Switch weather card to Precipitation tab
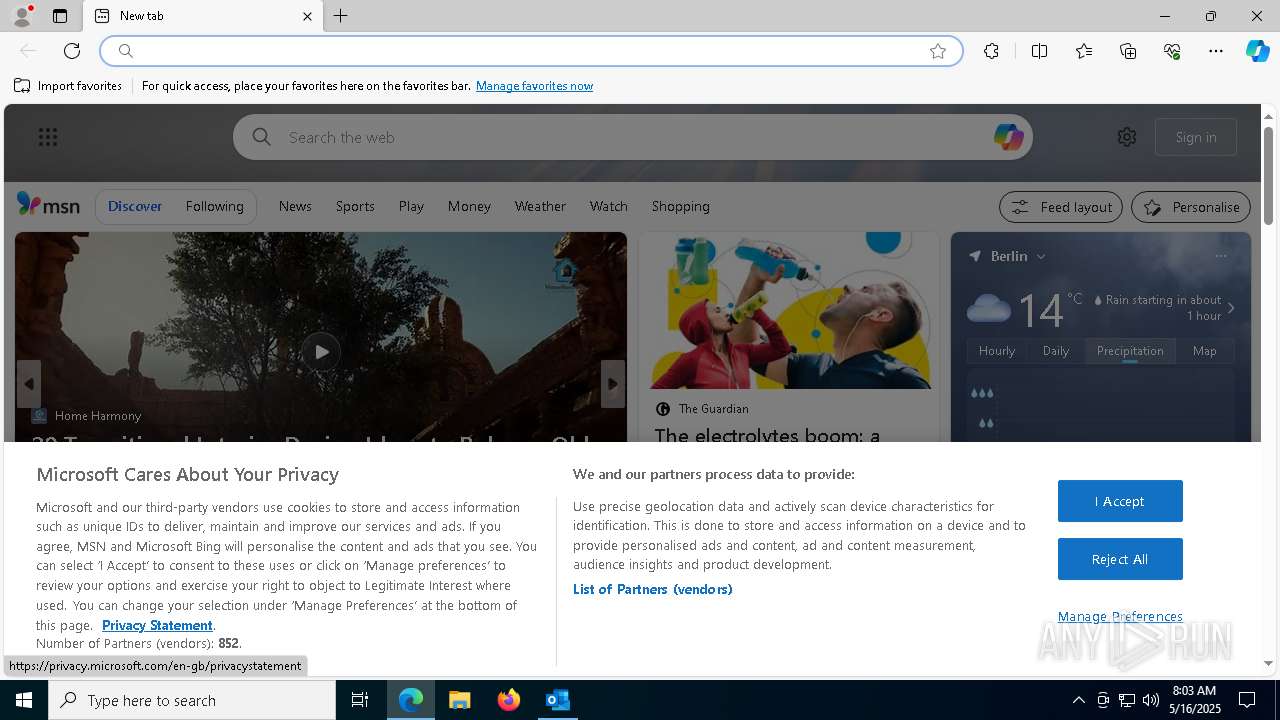The width and height of the screenshot is (1280, 720). coord(1130,351)
